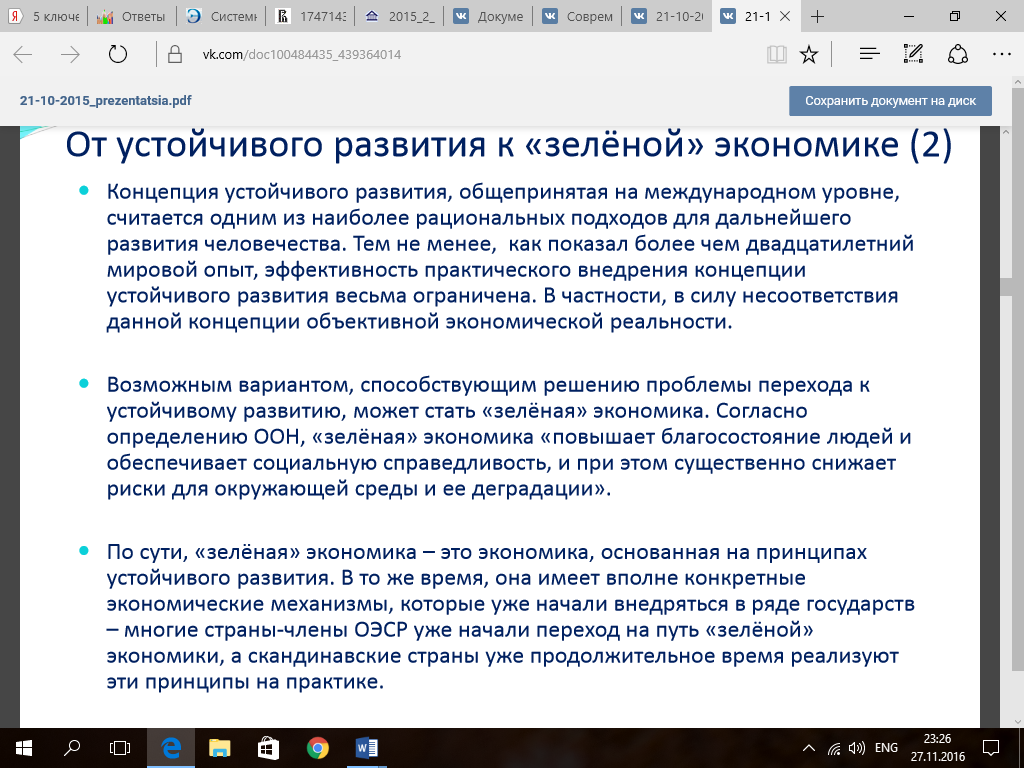Open the Hub panel icon
The height and width of the screenshot is (768, 1024).
869,55
